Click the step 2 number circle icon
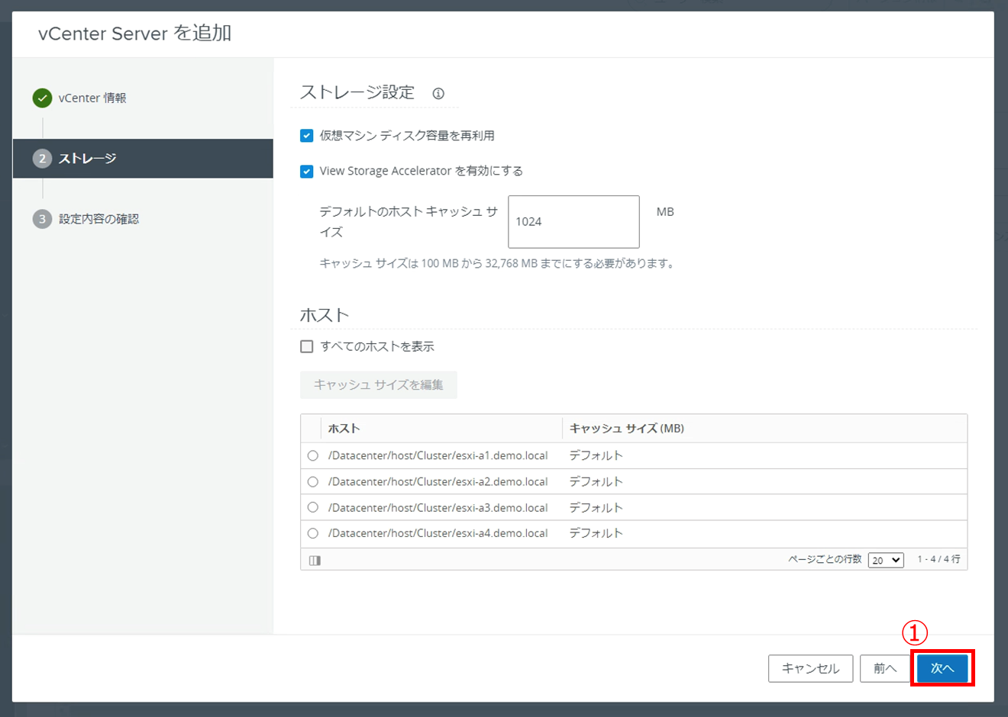The width and height of the screenshot is (1008, 717). click(42, 158)
